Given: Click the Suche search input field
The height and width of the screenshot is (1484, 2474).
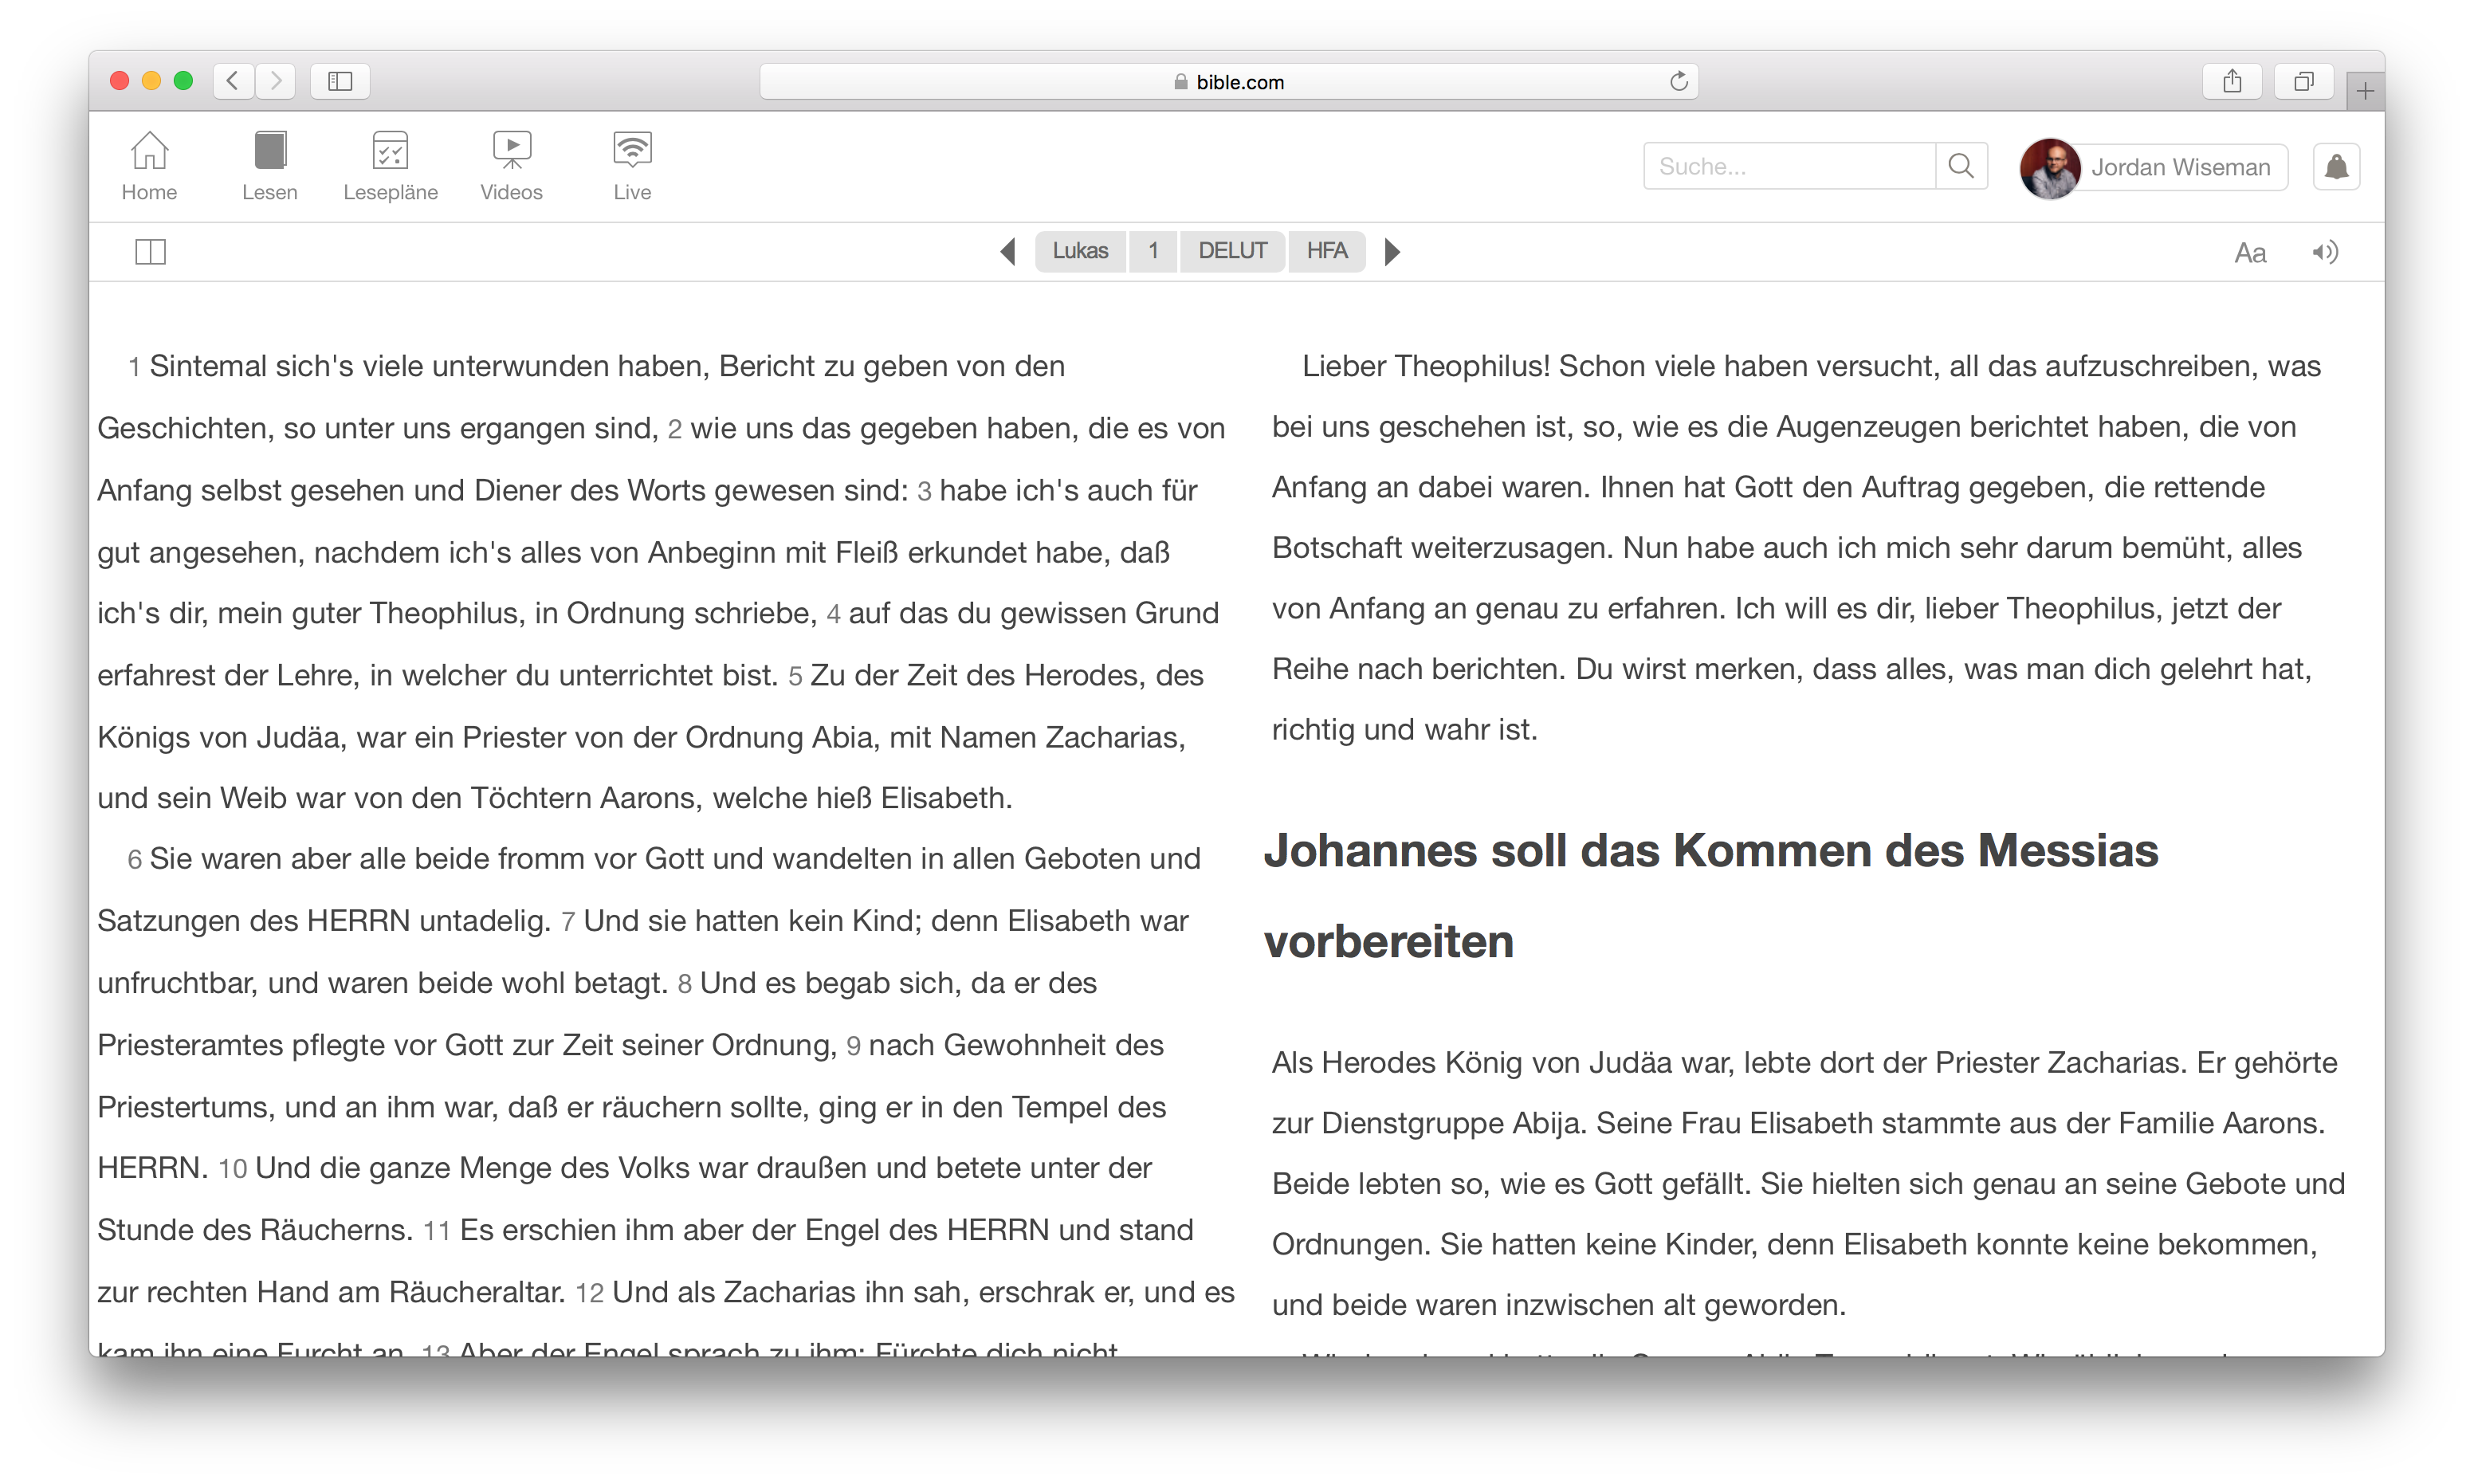Looking at the screenshot, I should 1788,167.
